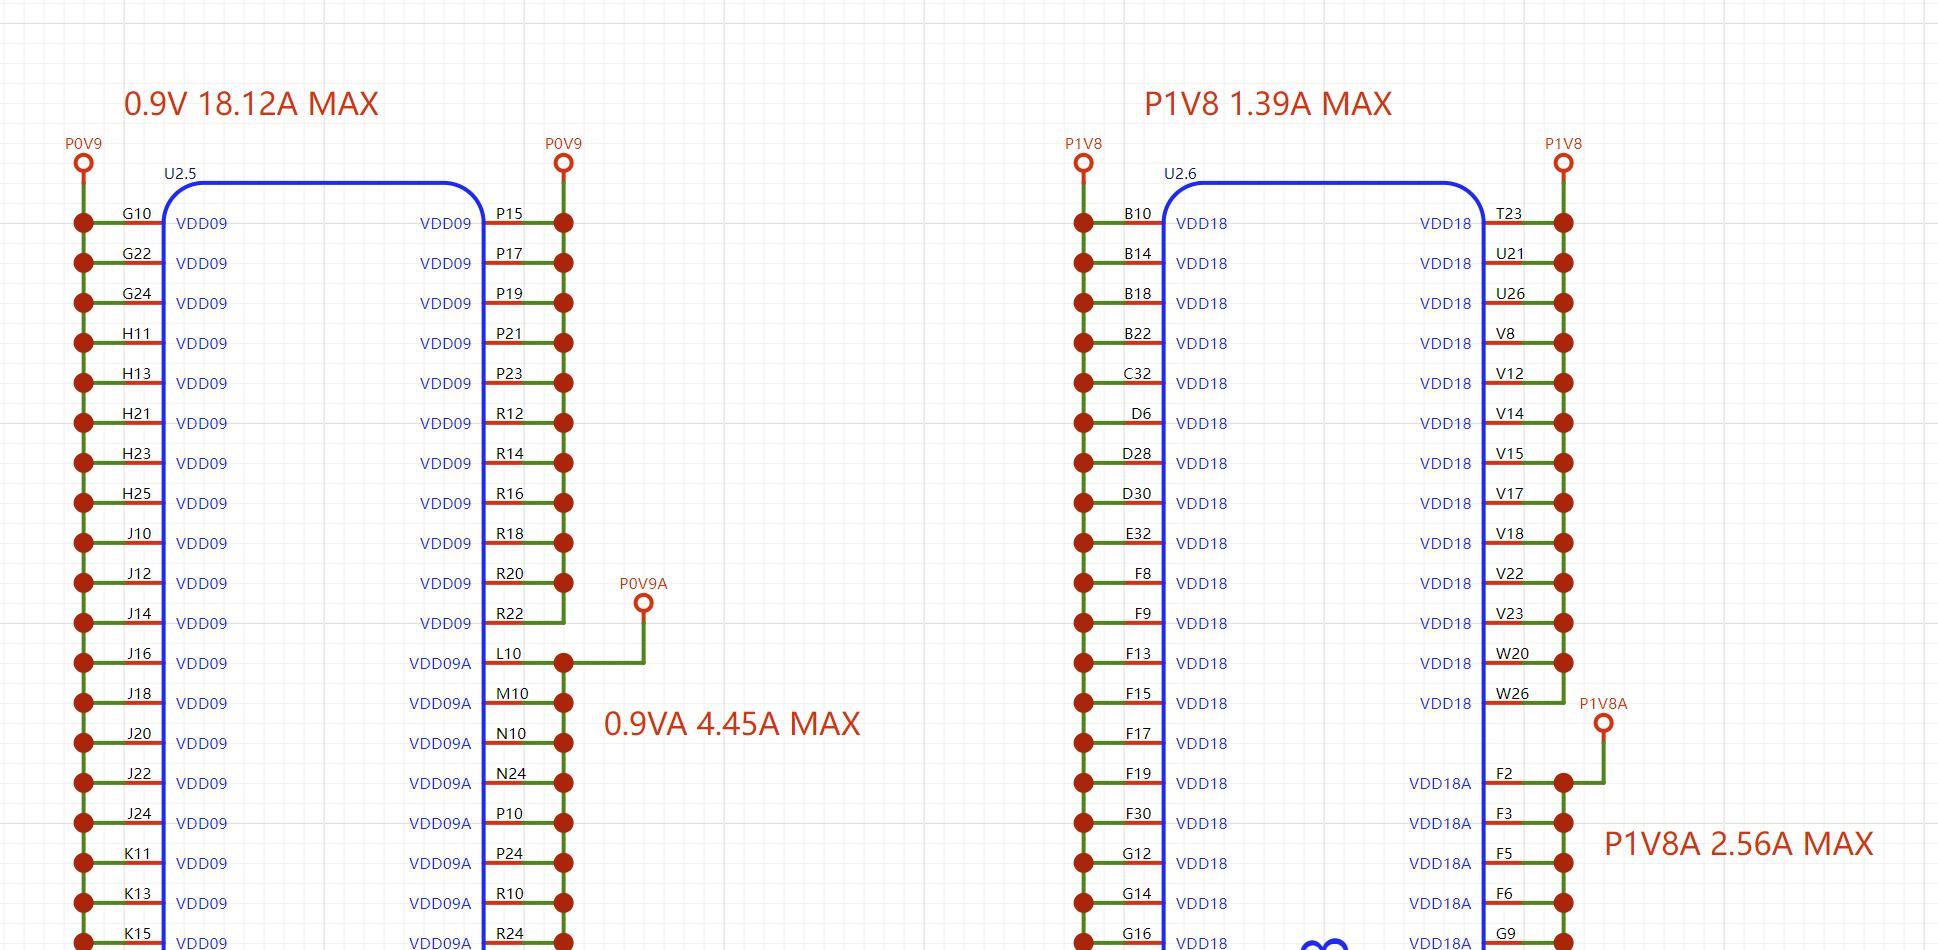This screenshot has height=950, width=1938.
Task: Select the junction dot at pin L10
Action: coord(564,663)
